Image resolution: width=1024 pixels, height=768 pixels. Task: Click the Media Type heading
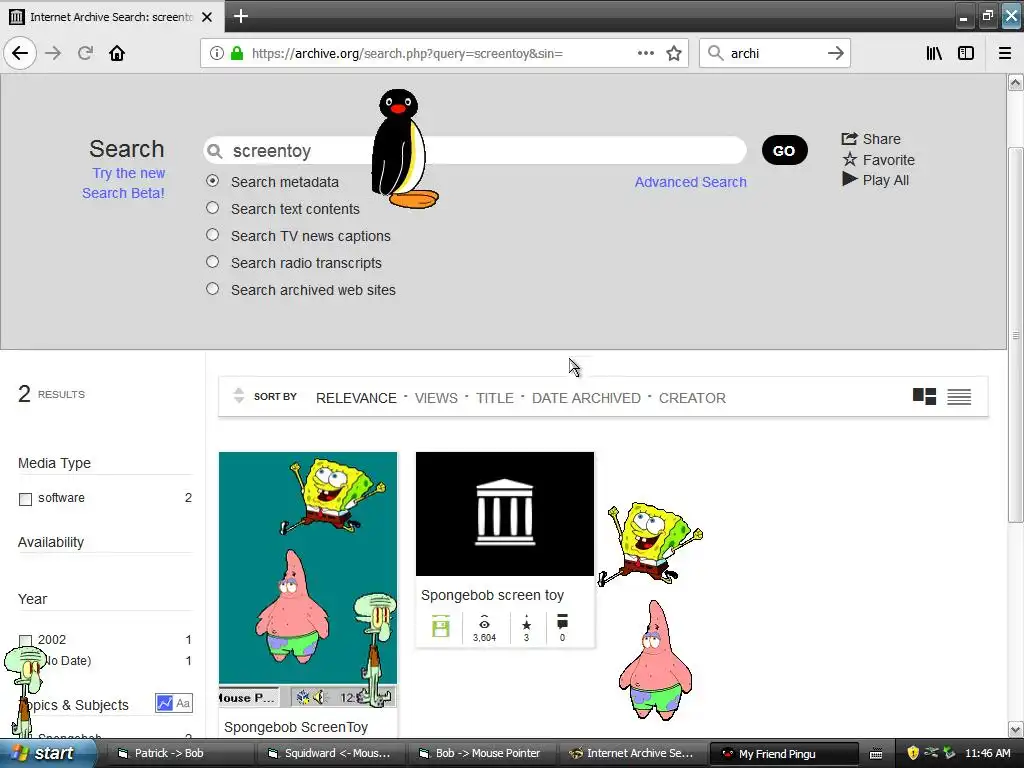[x=54, y=463]
